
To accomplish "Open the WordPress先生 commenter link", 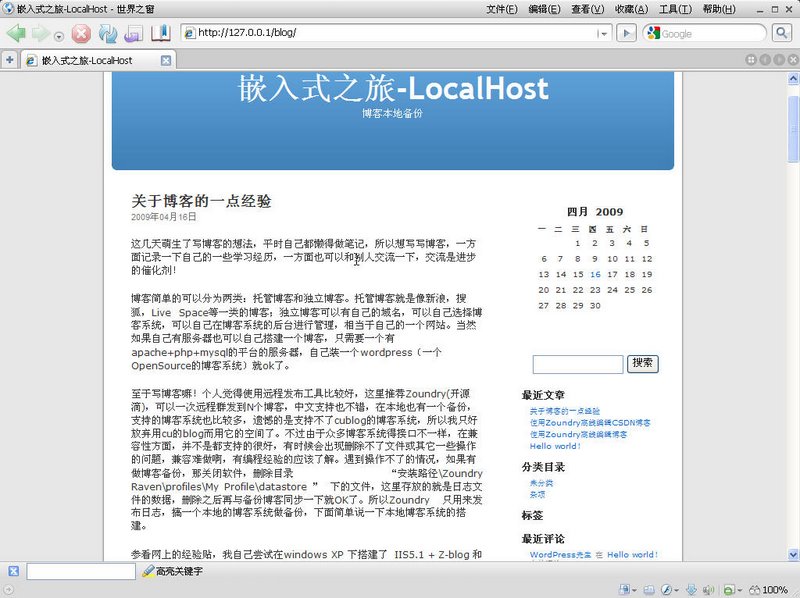I will coord(560,555).
